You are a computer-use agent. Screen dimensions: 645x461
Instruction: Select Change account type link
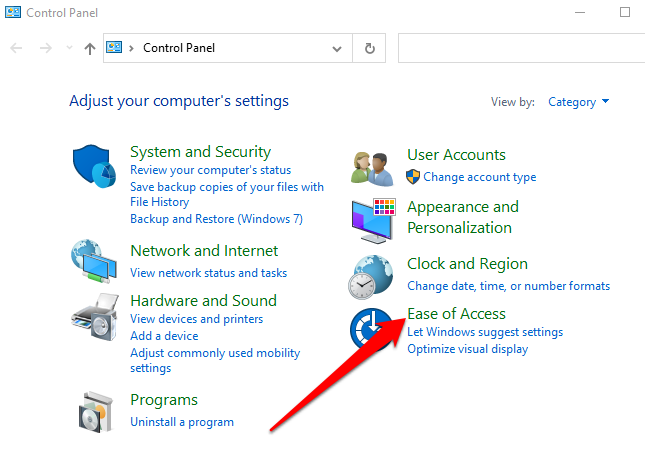tap(479, 177)
